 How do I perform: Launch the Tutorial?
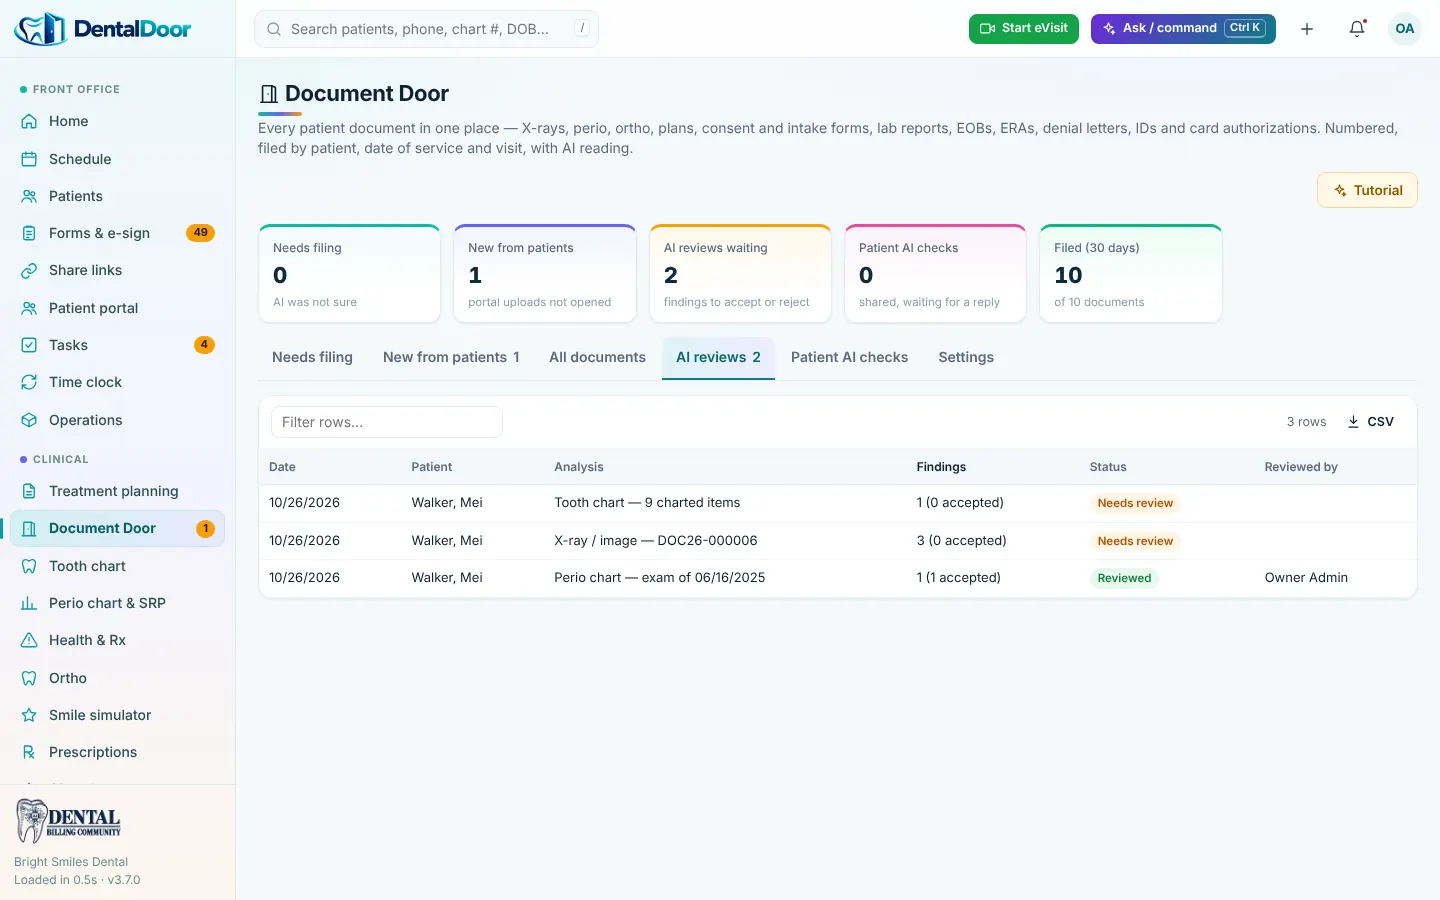[x=1367, y=190]
